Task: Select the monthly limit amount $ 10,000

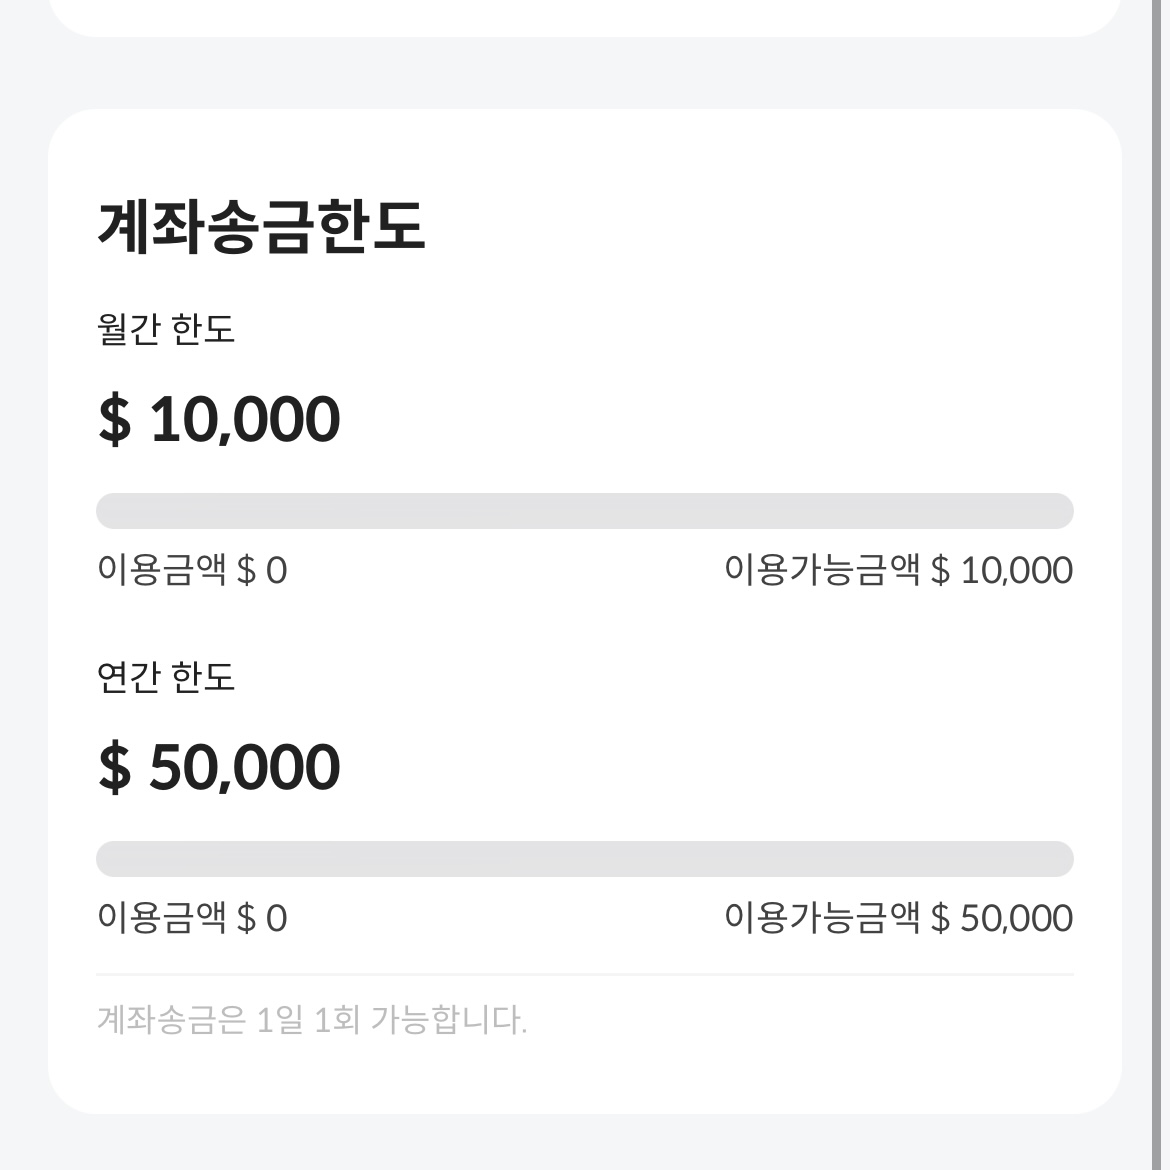Action: [x=218, y=418]
